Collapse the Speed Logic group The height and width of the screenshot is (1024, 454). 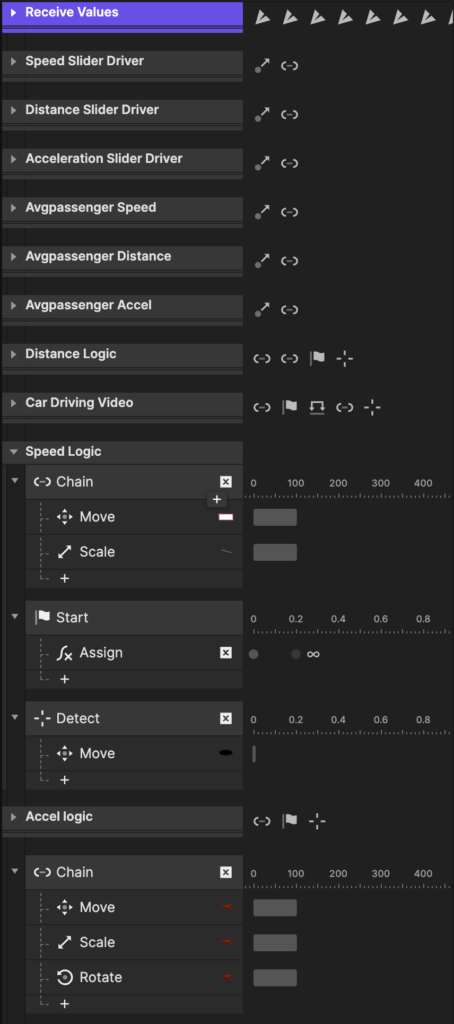coord(13,452)
